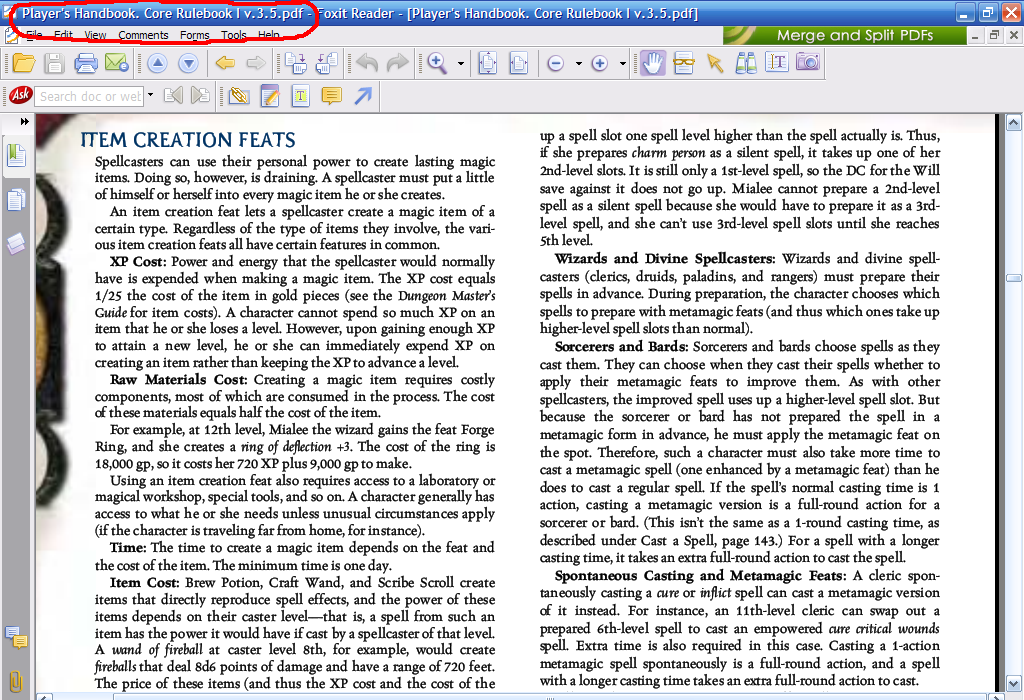Open the Edit menu
Screen dimensions: 1024x700
[63, 35]
